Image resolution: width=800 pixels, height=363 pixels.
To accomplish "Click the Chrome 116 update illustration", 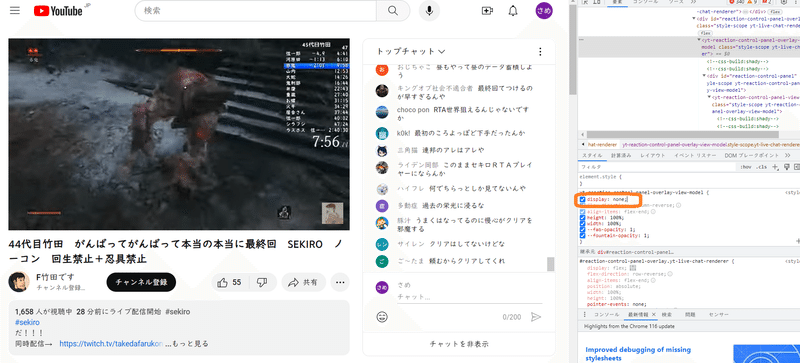I will pos(766,354).
